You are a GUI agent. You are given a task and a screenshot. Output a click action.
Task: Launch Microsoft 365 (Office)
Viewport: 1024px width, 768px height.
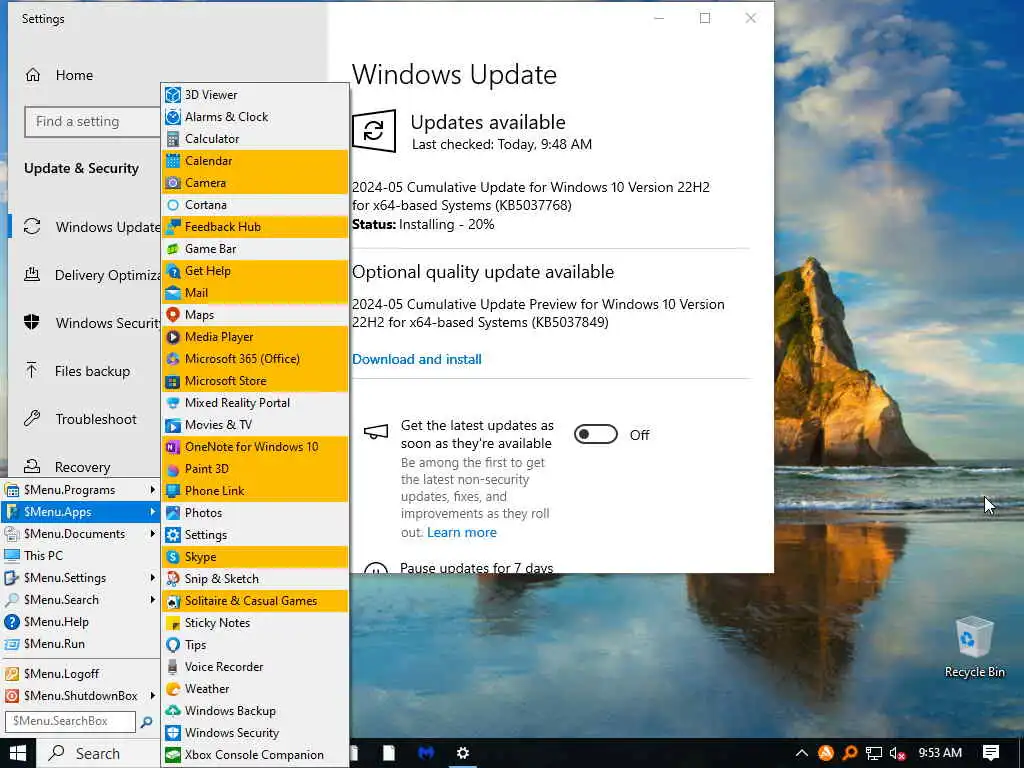pos(255,359)
